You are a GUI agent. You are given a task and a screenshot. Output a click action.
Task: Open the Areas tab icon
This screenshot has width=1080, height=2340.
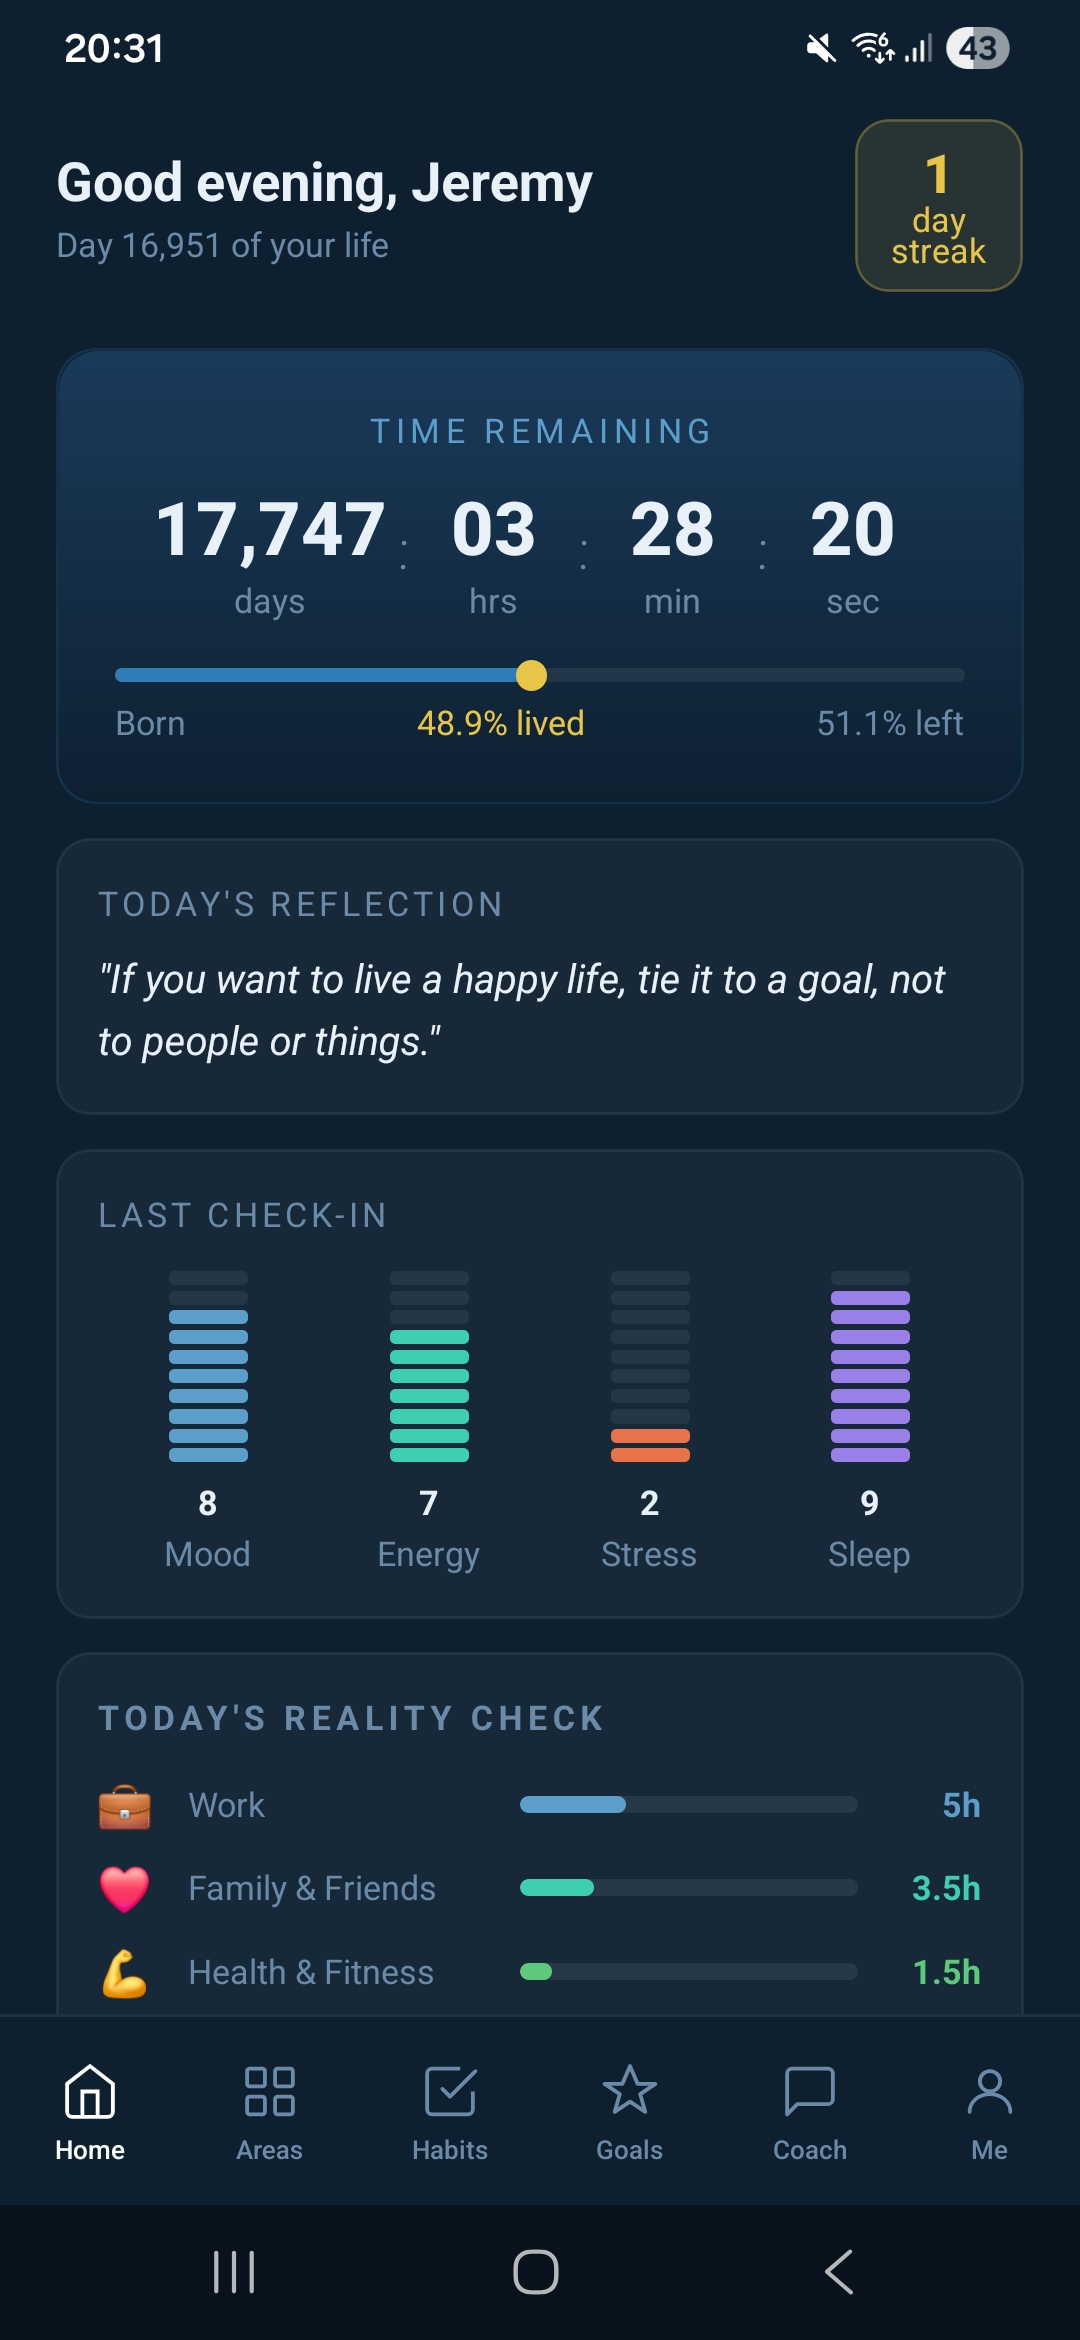click(x=269, y=2091)
